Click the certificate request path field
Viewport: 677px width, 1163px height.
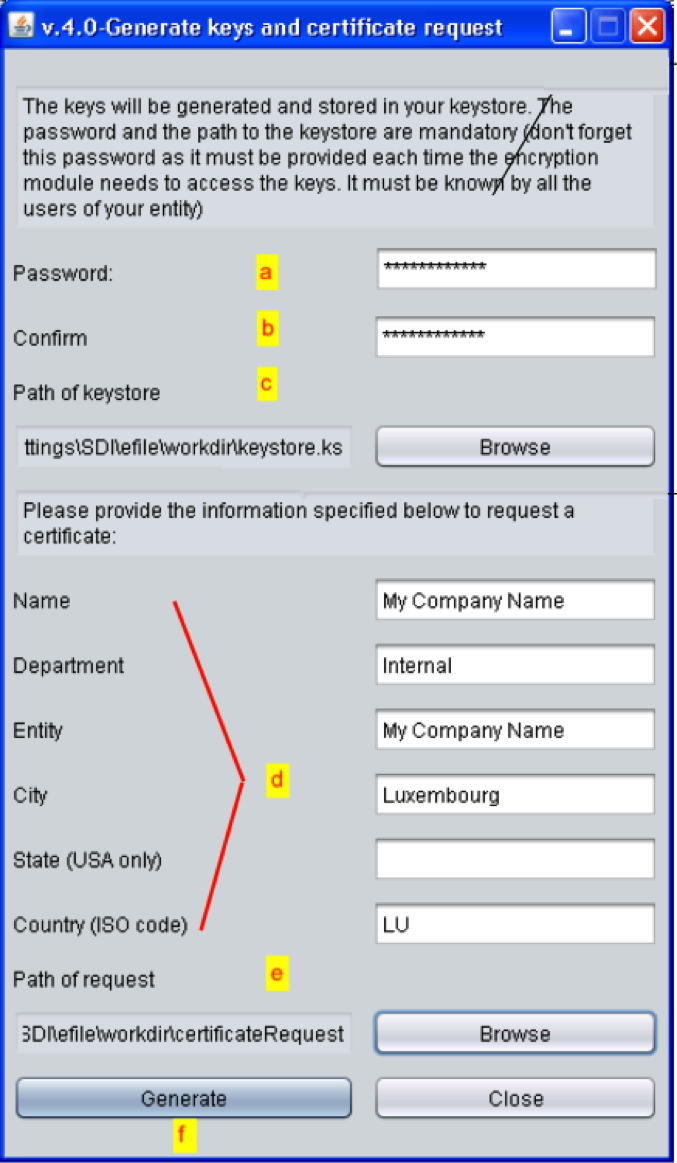pos(184,1034)
